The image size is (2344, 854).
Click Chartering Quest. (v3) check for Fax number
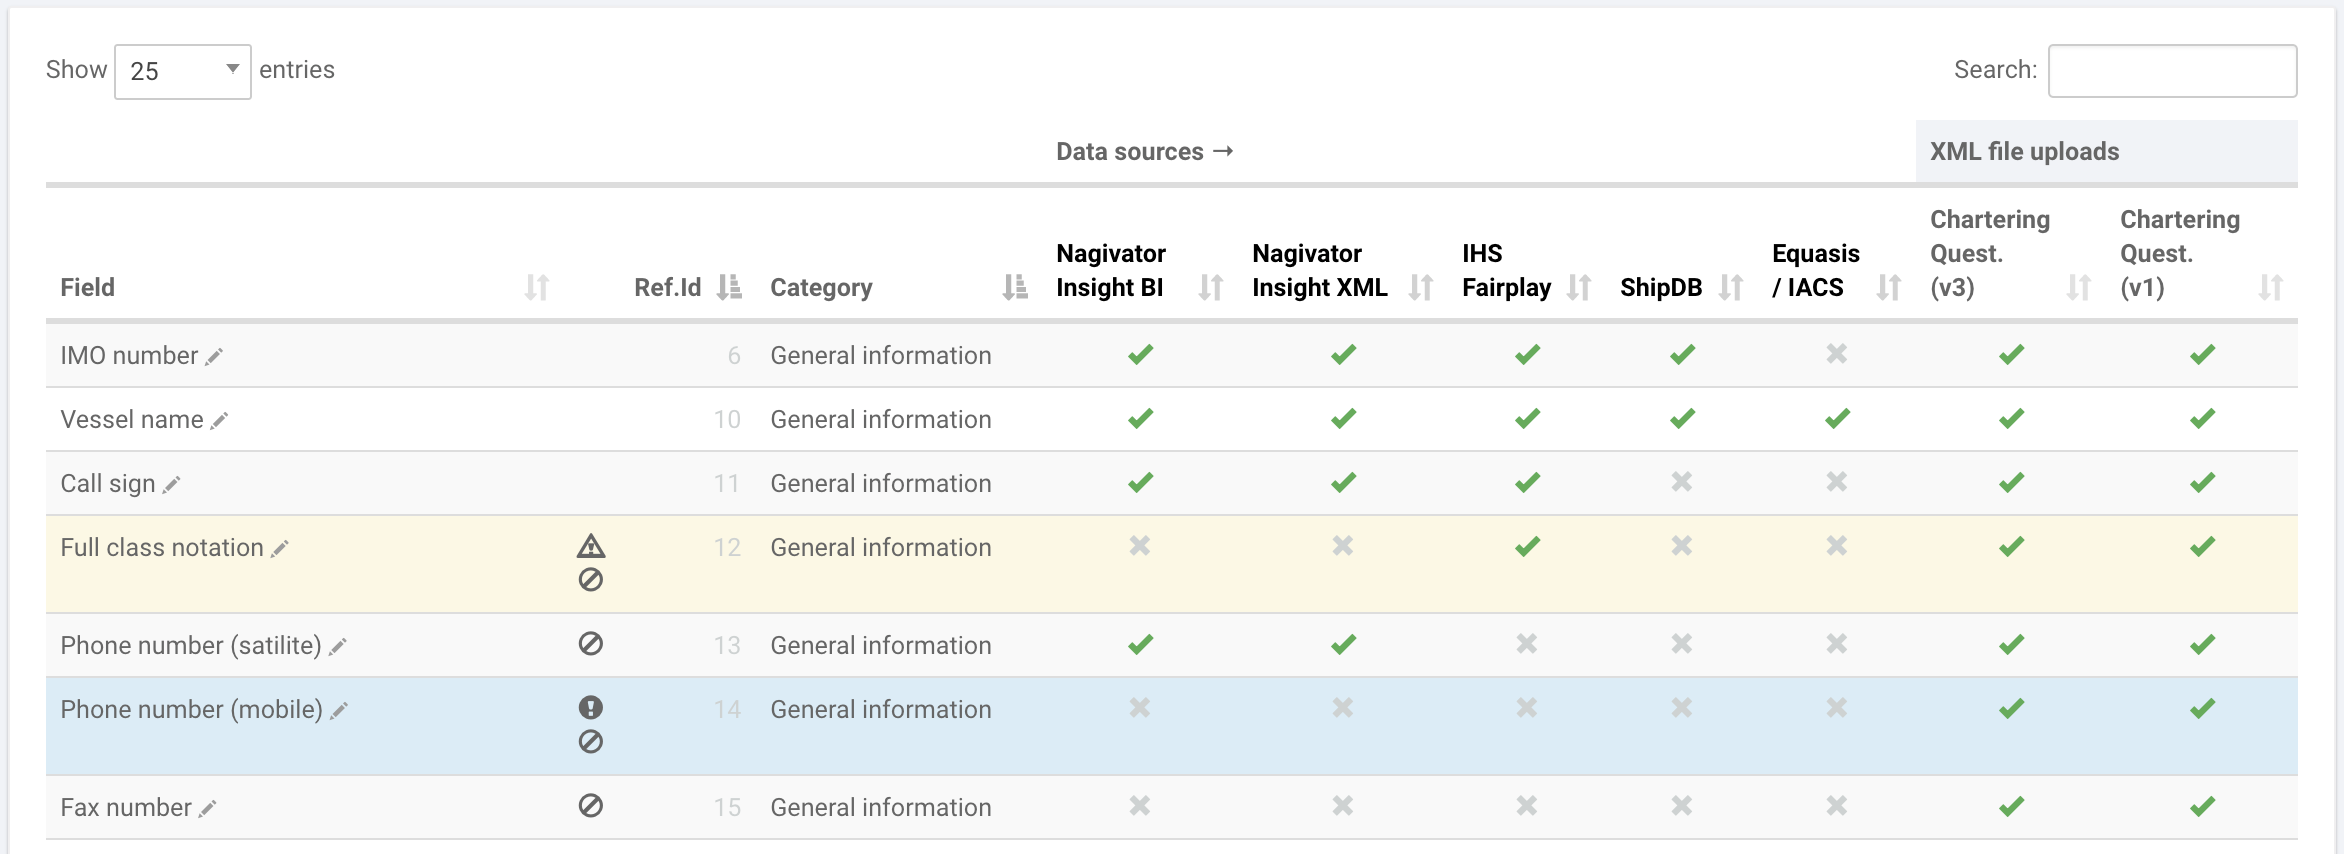tap(2012, 807)
